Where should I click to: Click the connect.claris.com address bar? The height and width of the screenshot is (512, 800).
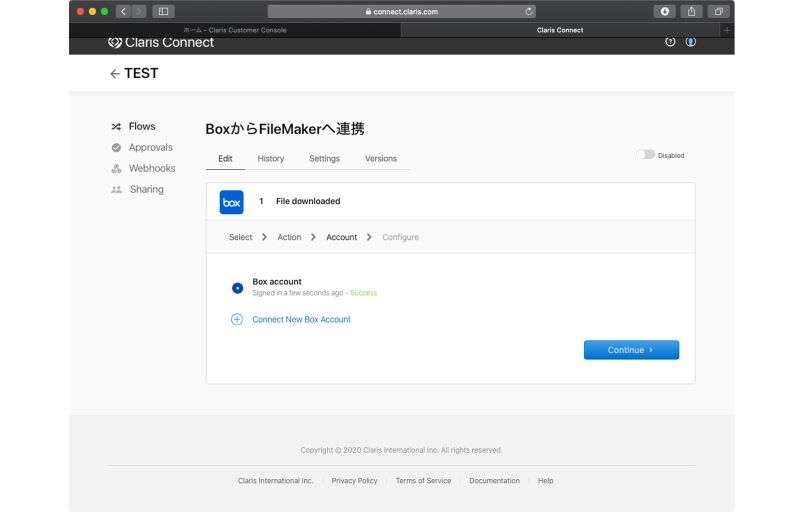[x=402, y=11]
